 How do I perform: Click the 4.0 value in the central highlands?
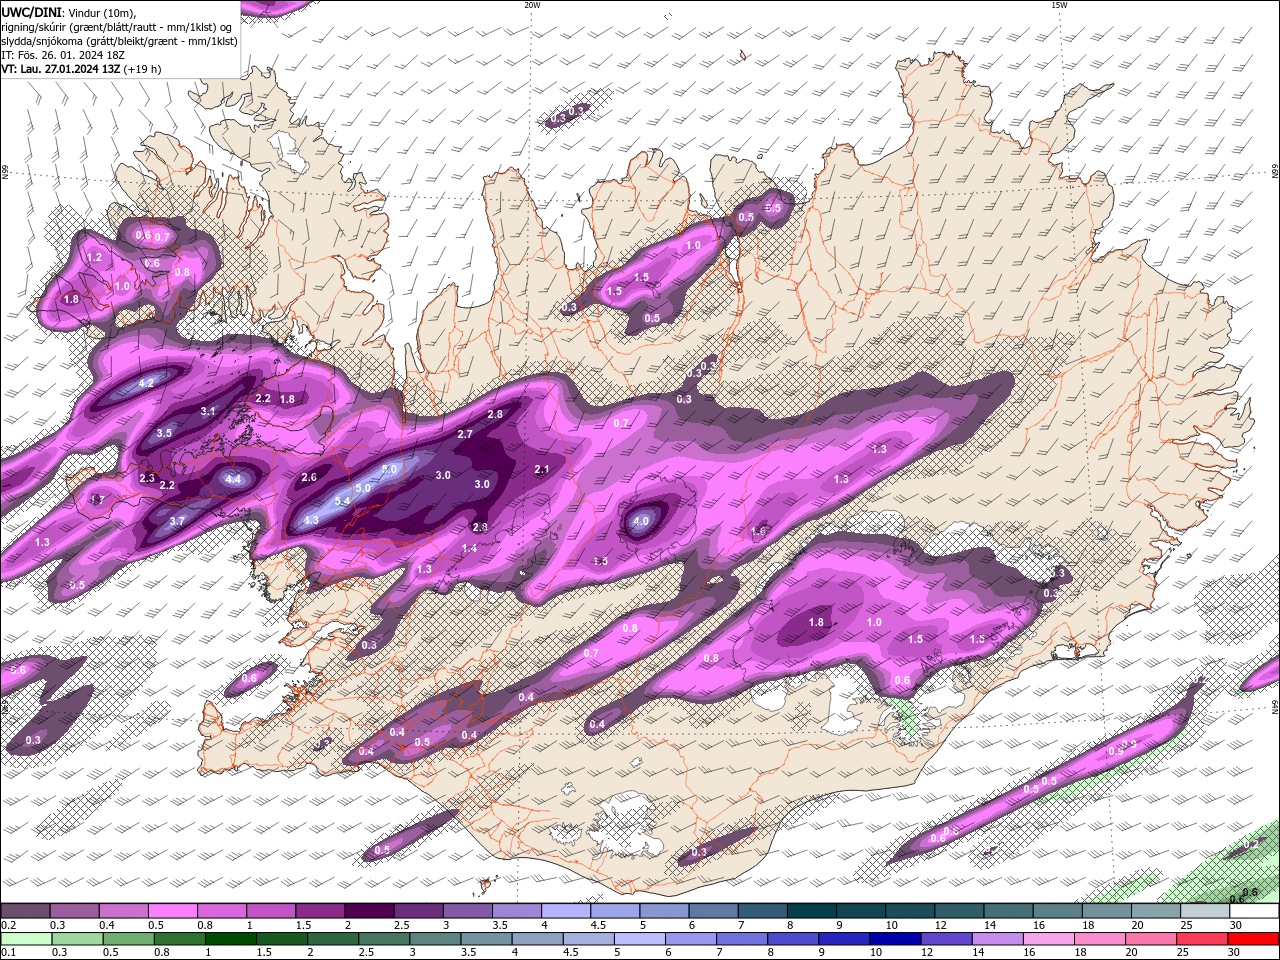(641, 521)
